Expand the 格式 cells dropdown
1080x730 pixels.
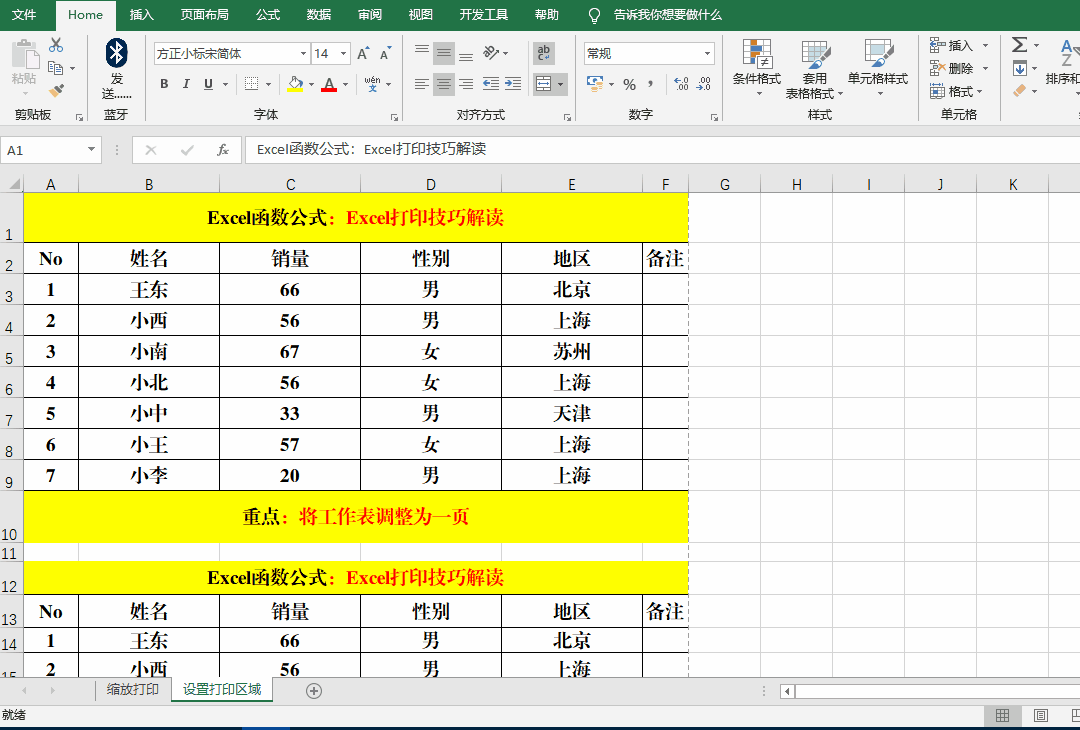pos(979,91)
